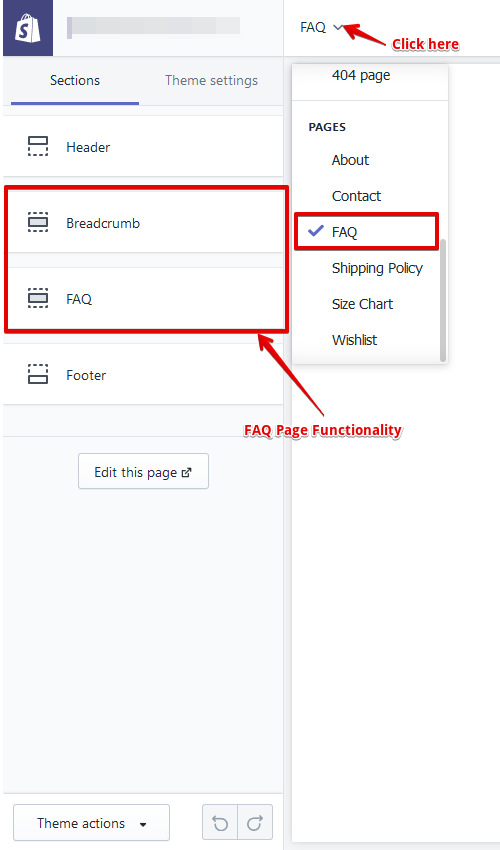Click the Footer section layout icon

point(38,374)
